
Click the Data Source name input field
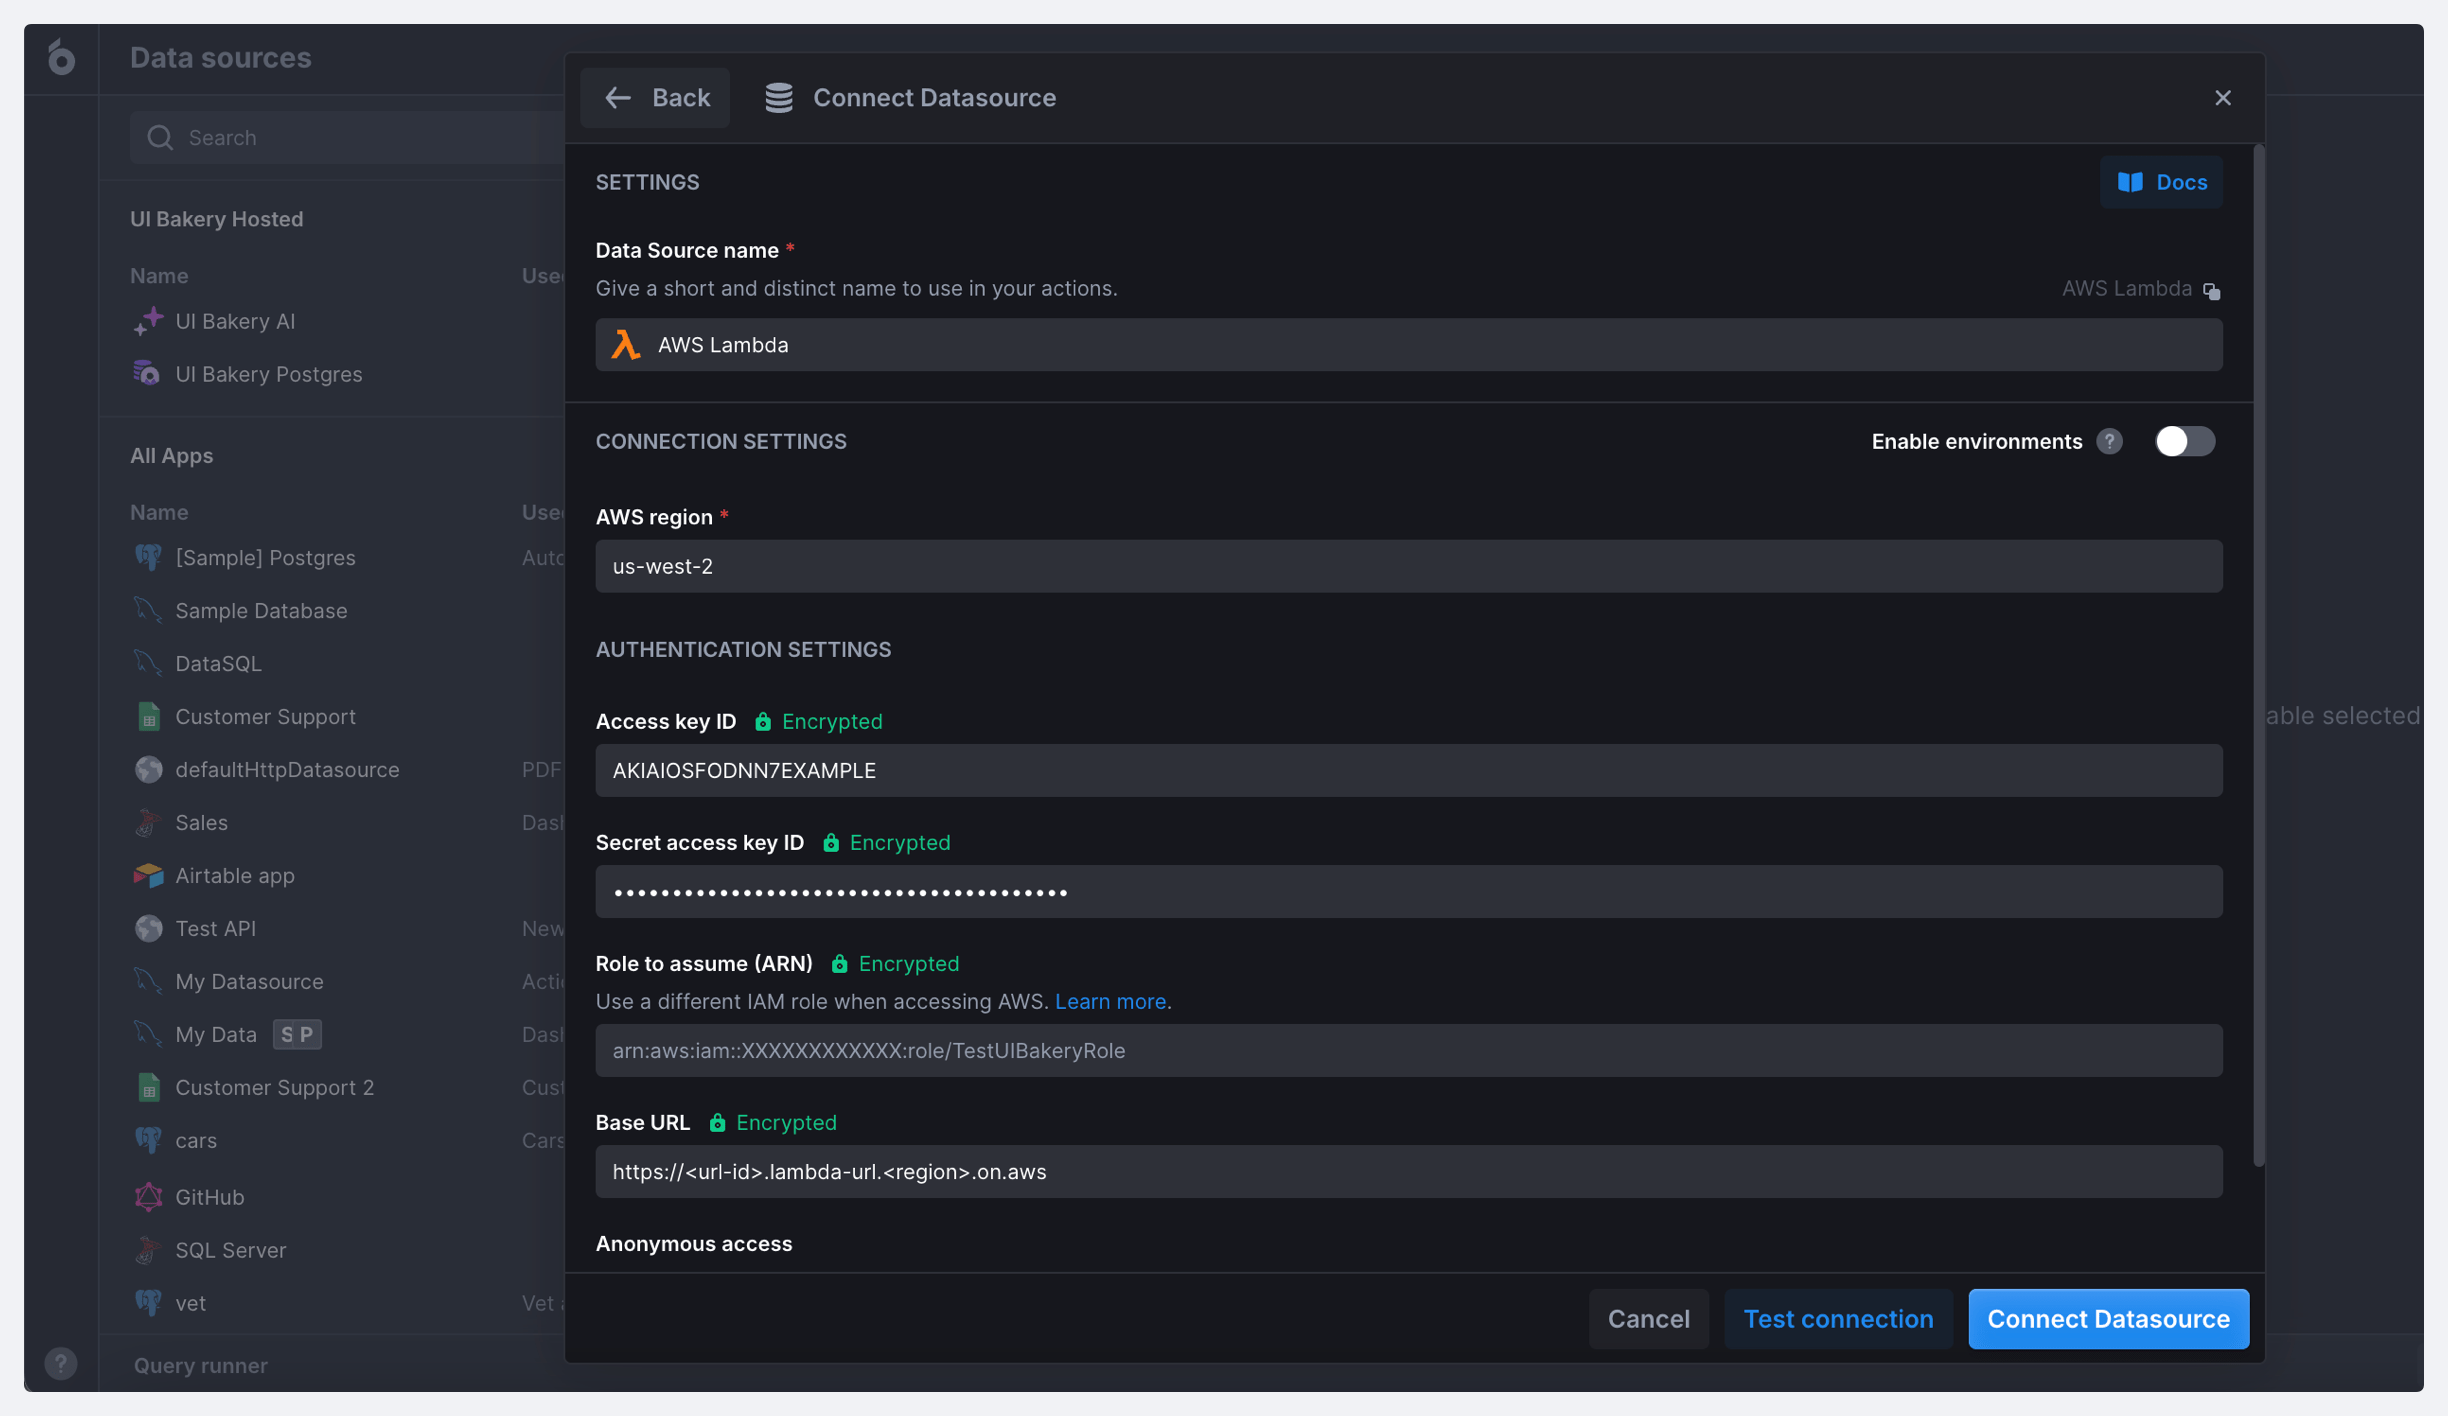coord(1409,345)
